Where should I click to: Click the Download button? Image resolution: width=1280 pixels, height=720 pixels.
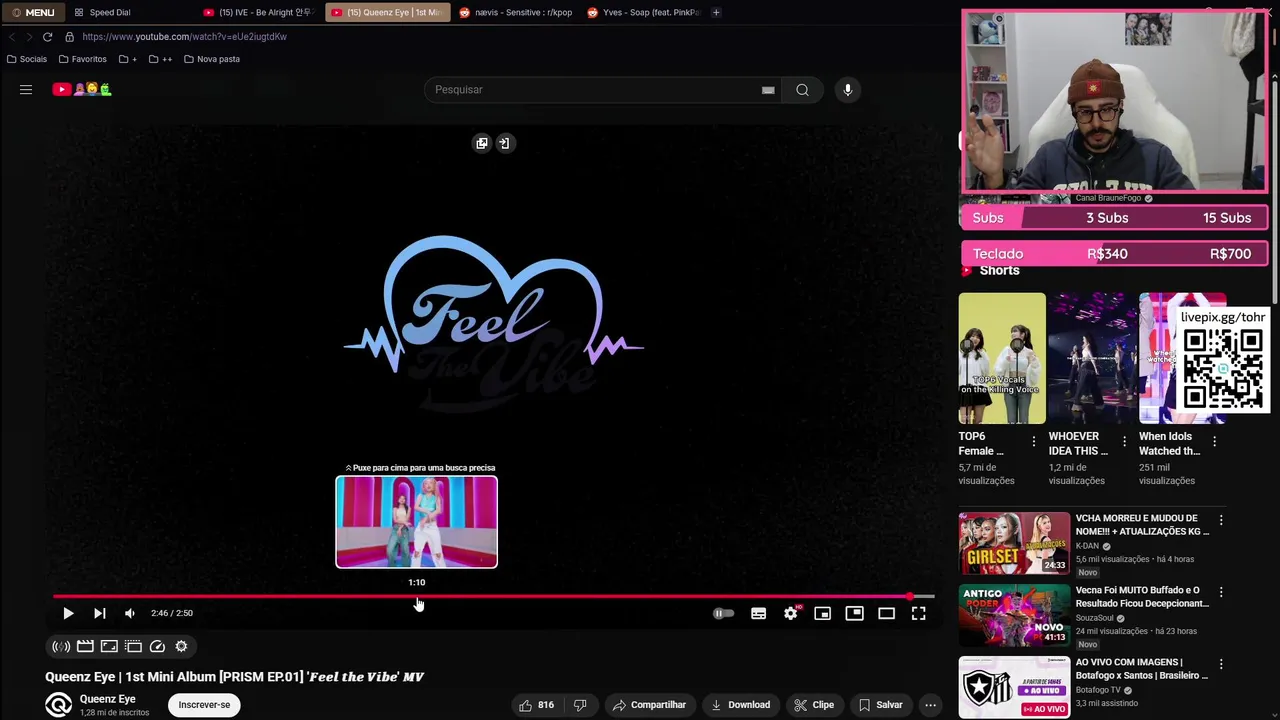(740, 705)
